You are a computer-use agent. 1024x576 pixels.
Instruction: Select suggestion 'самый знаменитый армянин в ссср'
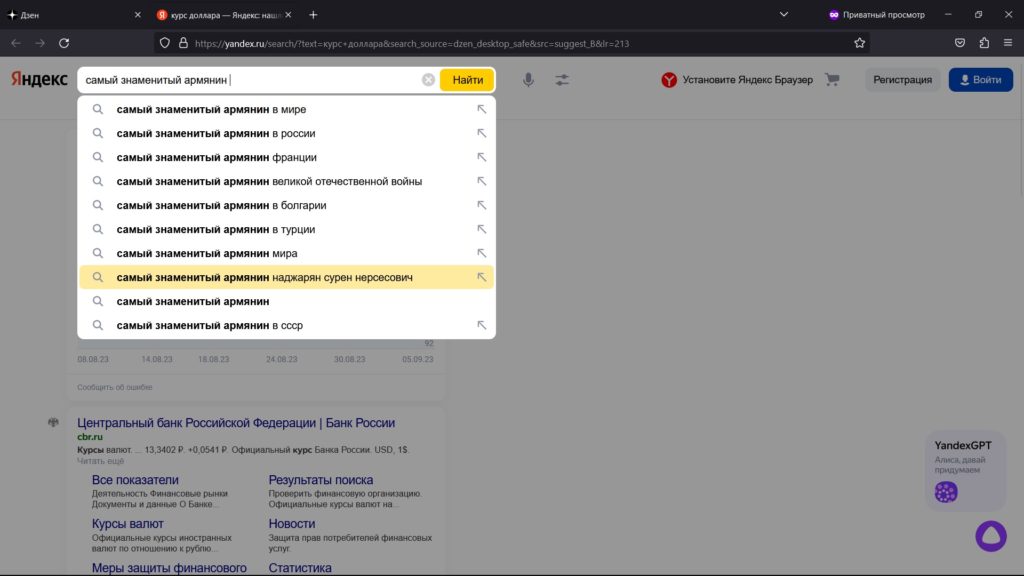(x=286, y=325)
